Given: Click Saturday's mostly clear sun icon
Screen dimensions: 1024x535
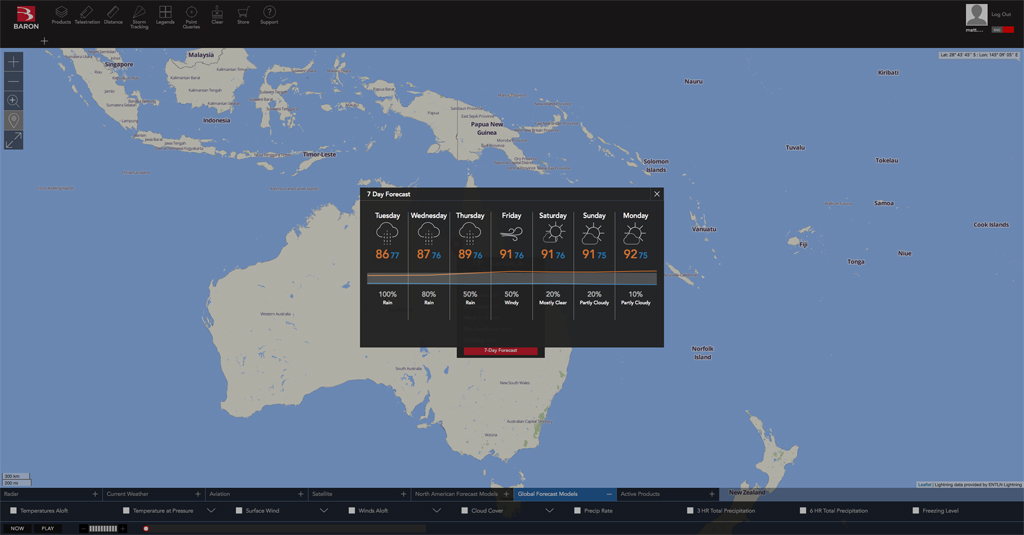Looking at the screenshot, I should (x=553, y=233).
